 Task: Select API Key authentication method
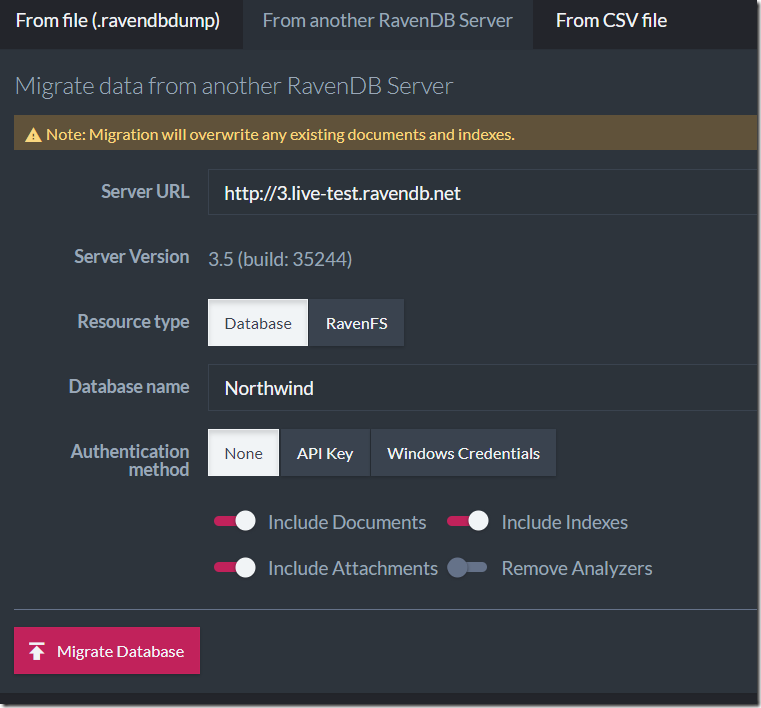[325, 453]
